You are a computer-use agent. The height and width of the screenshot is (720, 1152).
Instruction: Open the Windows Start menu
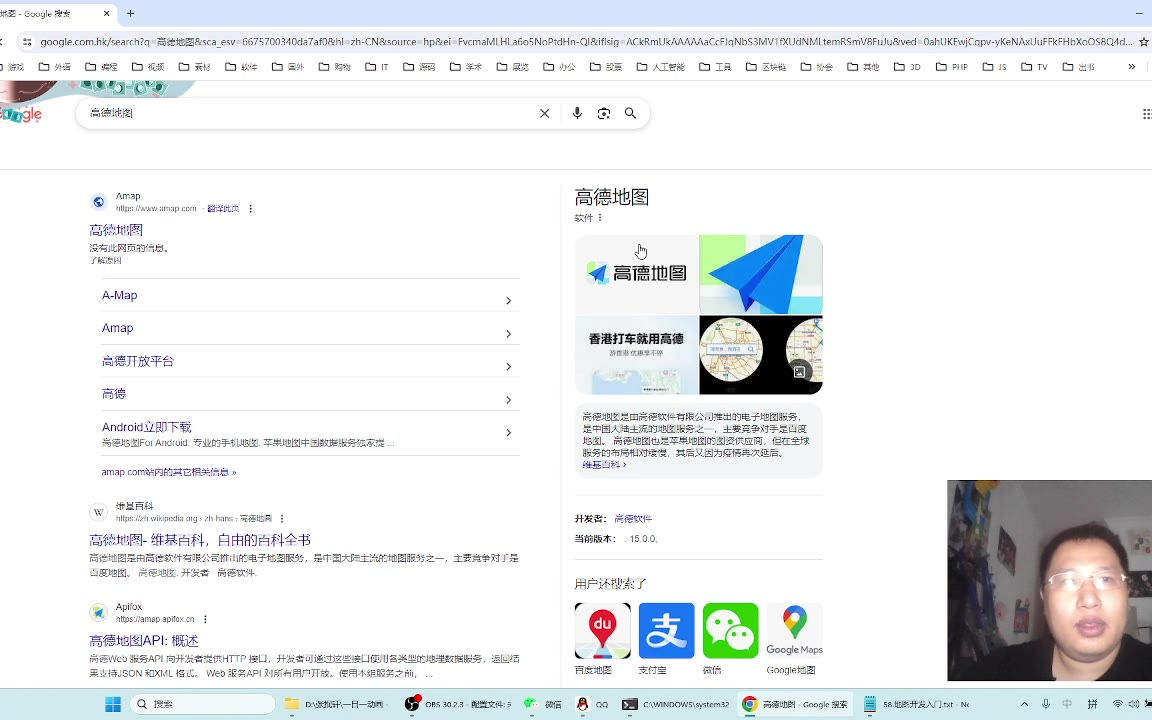click(x=112, y=704)
